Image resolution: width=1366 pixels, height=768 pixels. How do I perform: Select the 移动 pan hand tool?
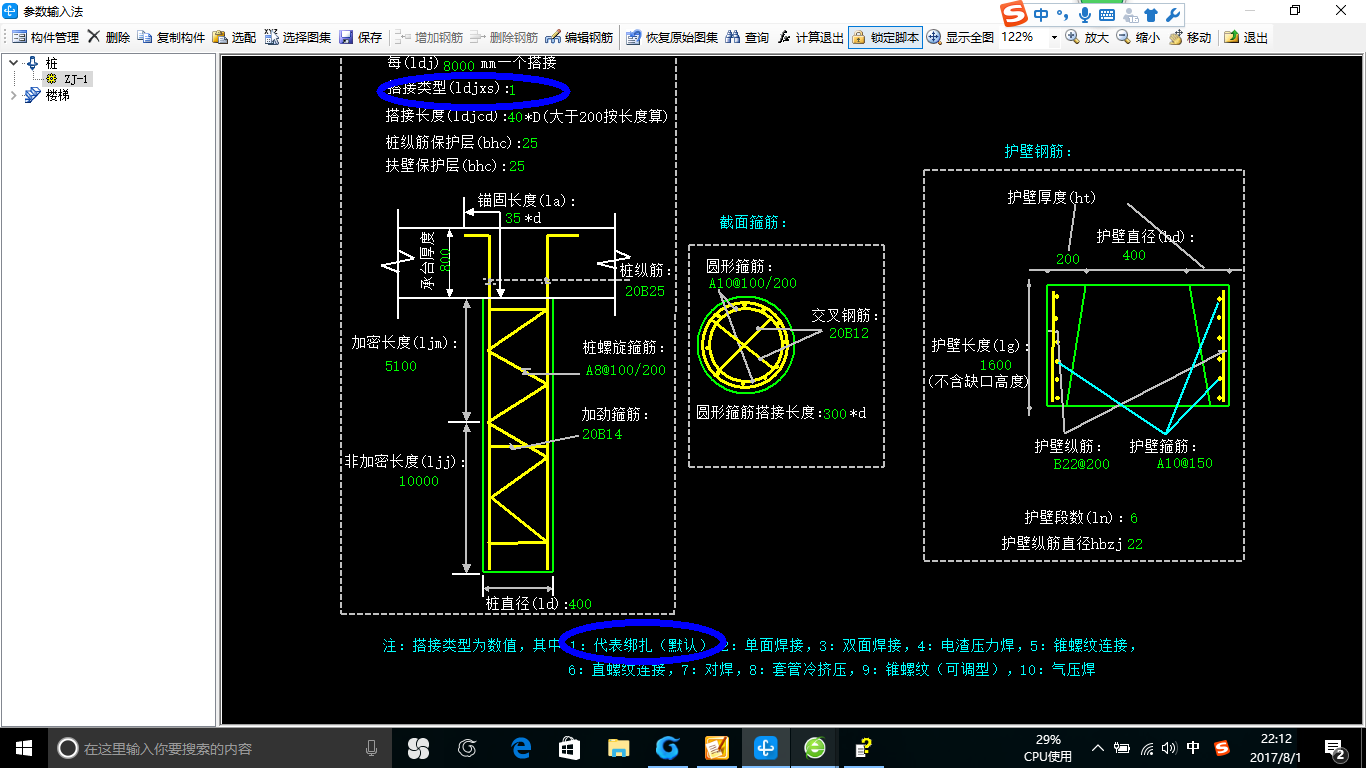[1174, 37]
